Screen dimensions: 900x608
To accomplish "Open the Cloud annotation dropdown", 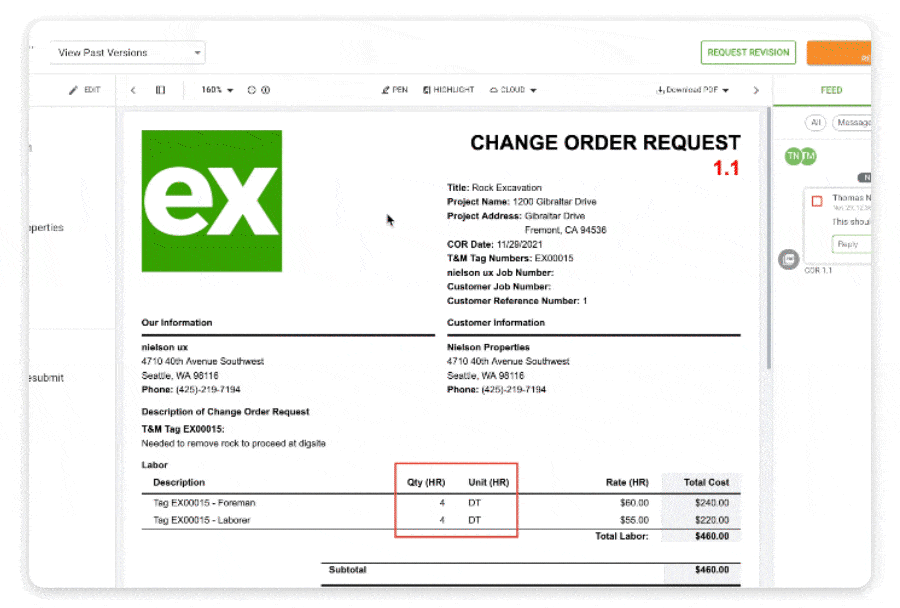I will (513, 89).
